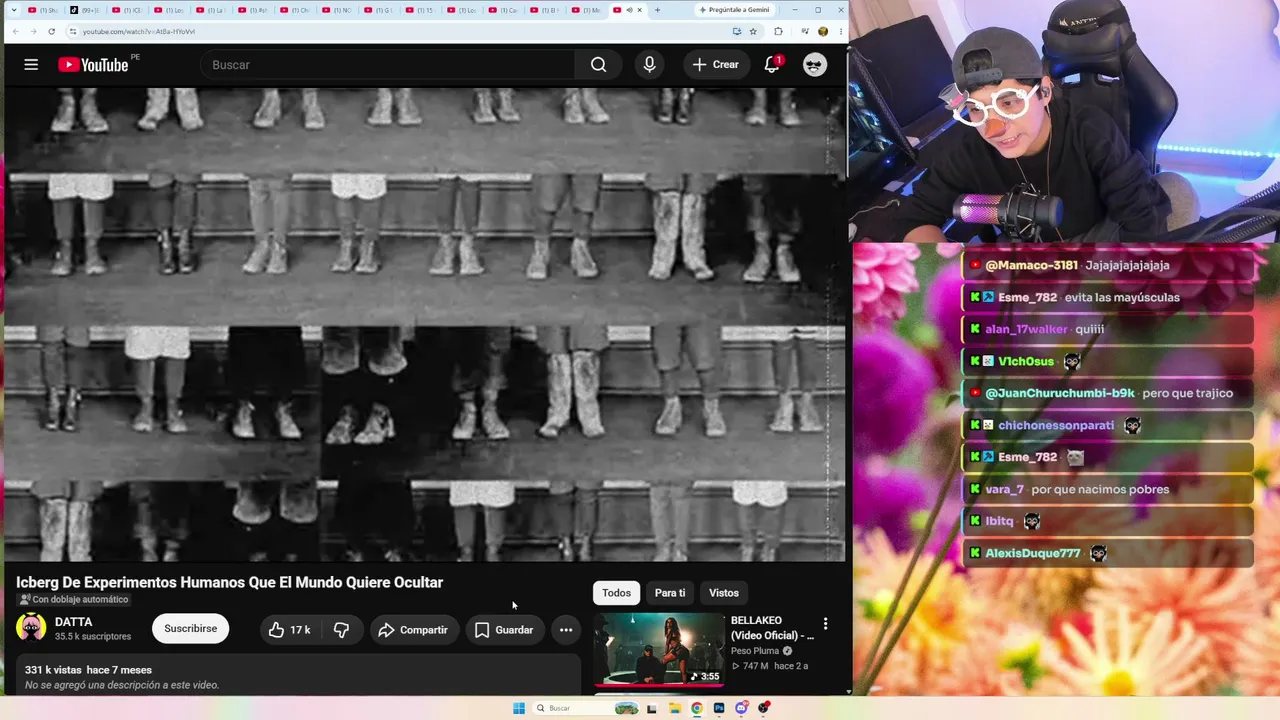Open Photoshop from the taskbar
This screenshot has width=1280, height=720.
[719, 708]
